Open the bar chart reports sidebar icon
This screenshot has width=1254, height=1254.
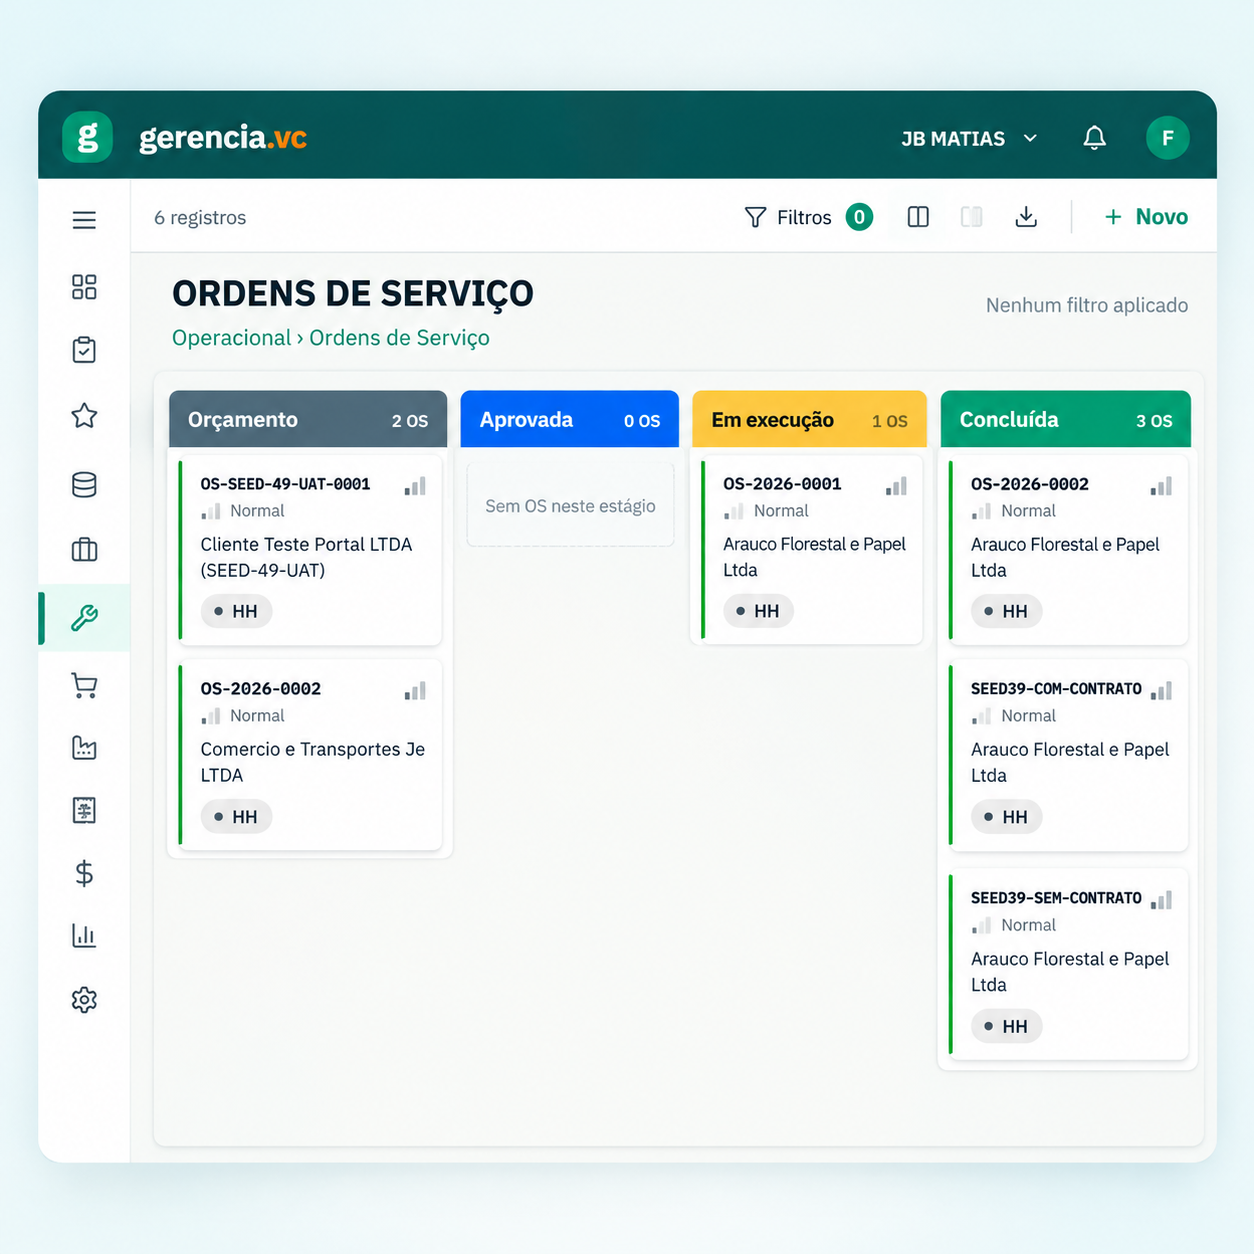[x=84, y=936]
